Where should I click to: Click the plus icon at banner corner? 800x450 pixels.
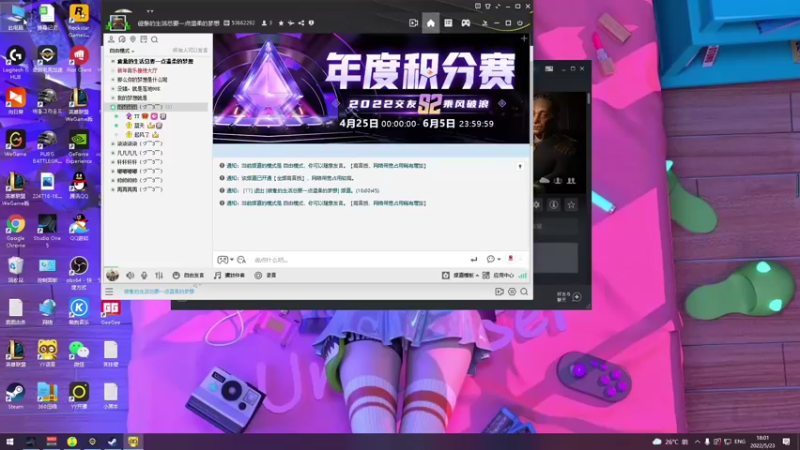[524, 39]
